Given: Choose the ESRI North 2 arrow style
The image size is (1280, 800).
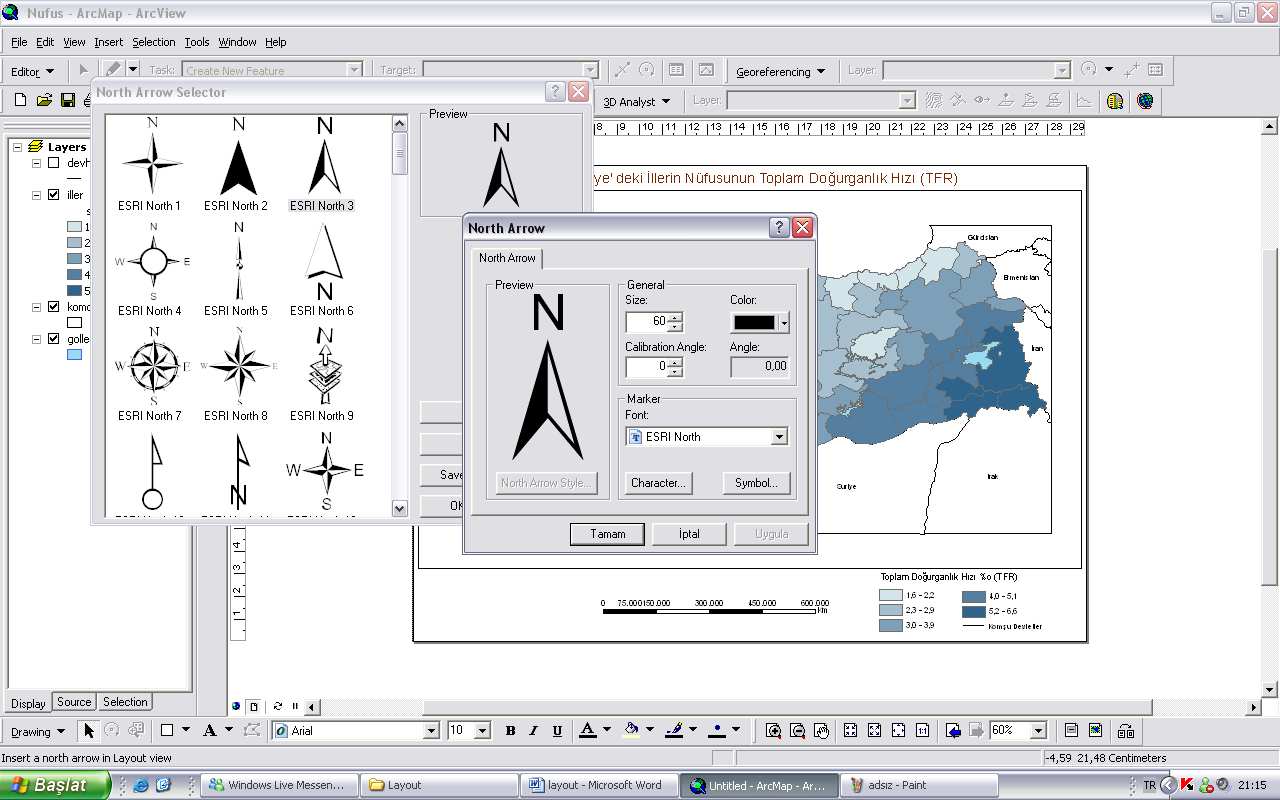Looking at the screenshot, I should 236,165.
